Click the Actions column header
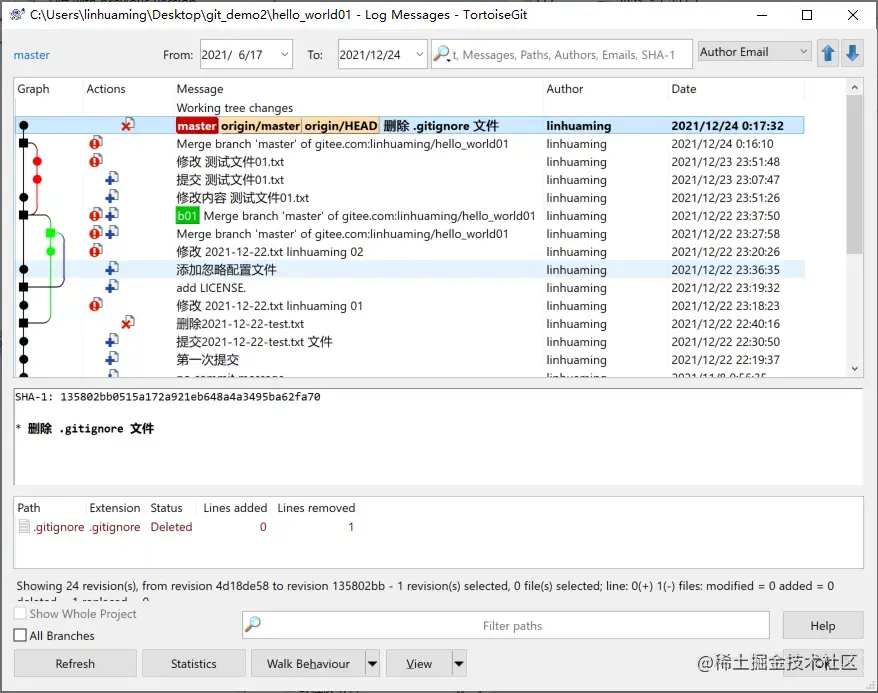The height and width of the screenshot is (693, 878). point(128,89)
